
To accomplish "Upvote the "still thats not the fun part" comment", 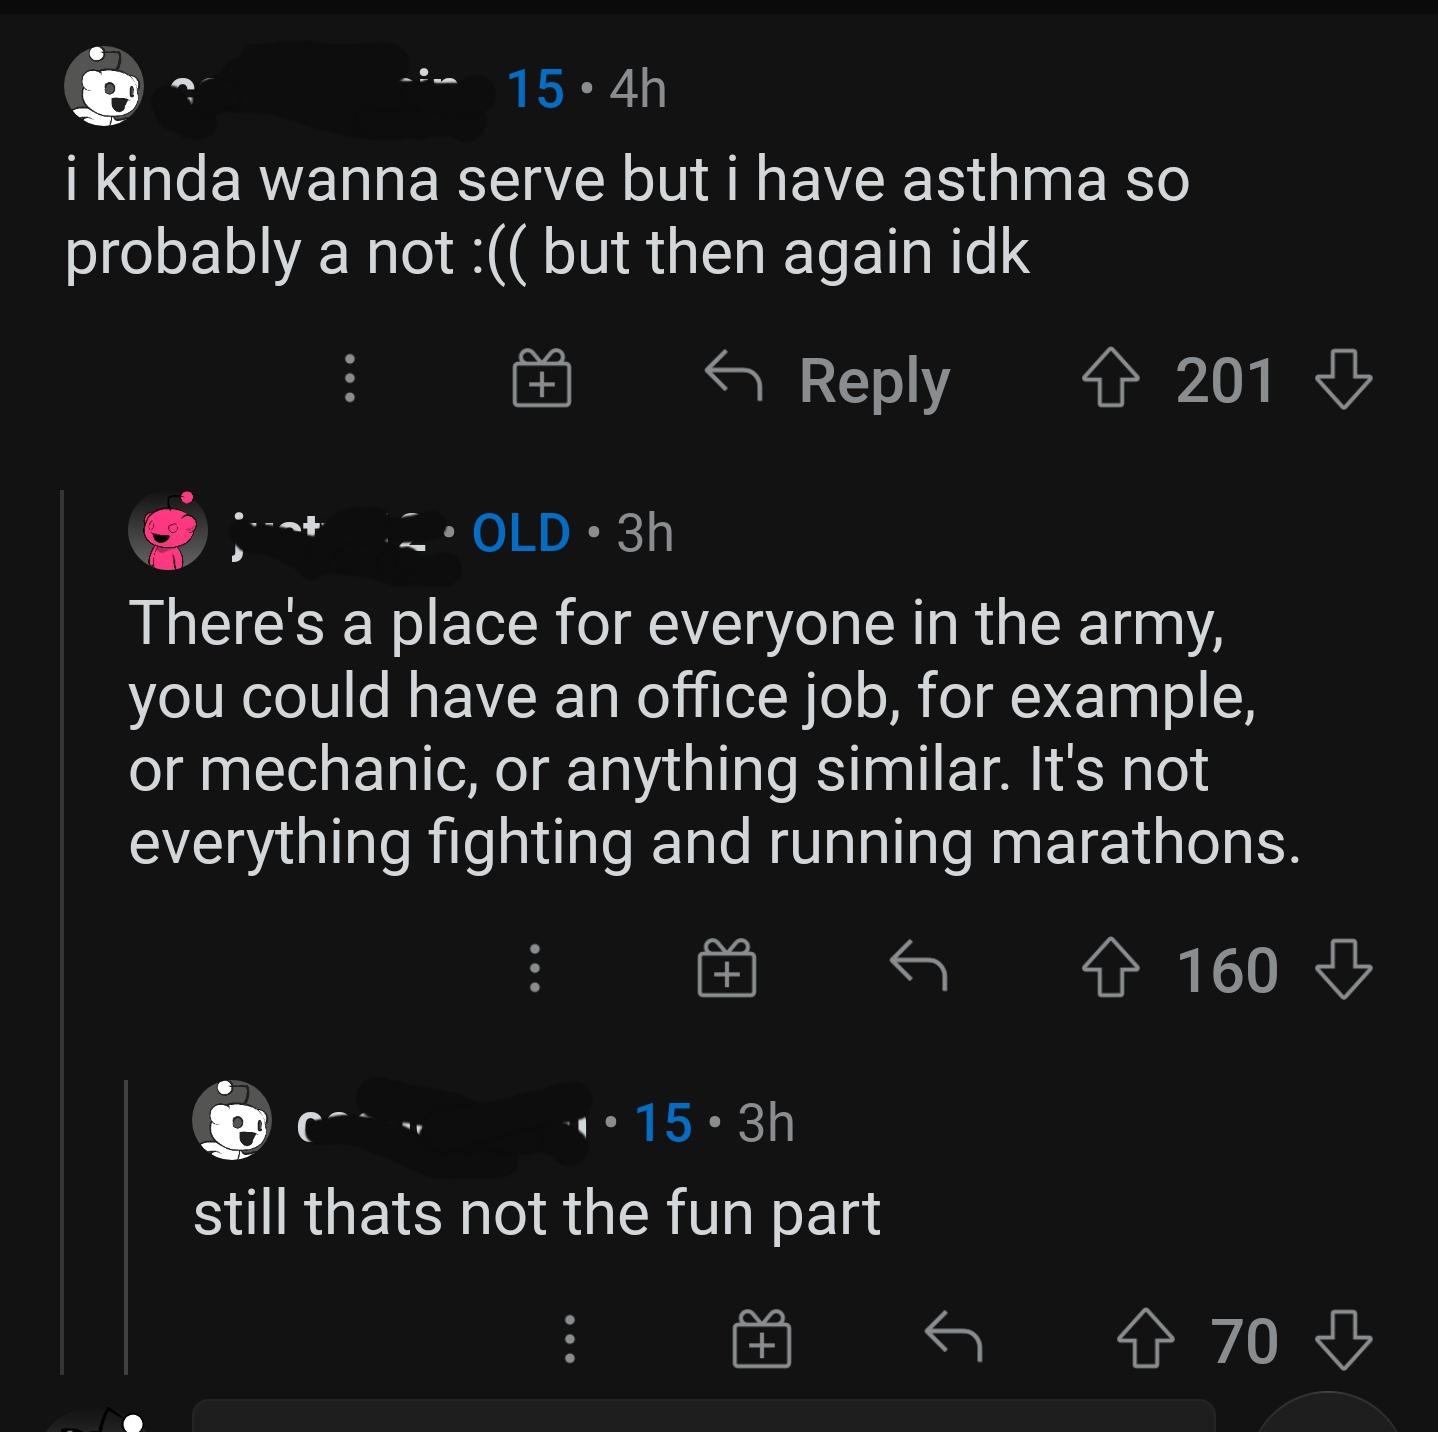I will pyautogui.click(x=1144, y=1340).
